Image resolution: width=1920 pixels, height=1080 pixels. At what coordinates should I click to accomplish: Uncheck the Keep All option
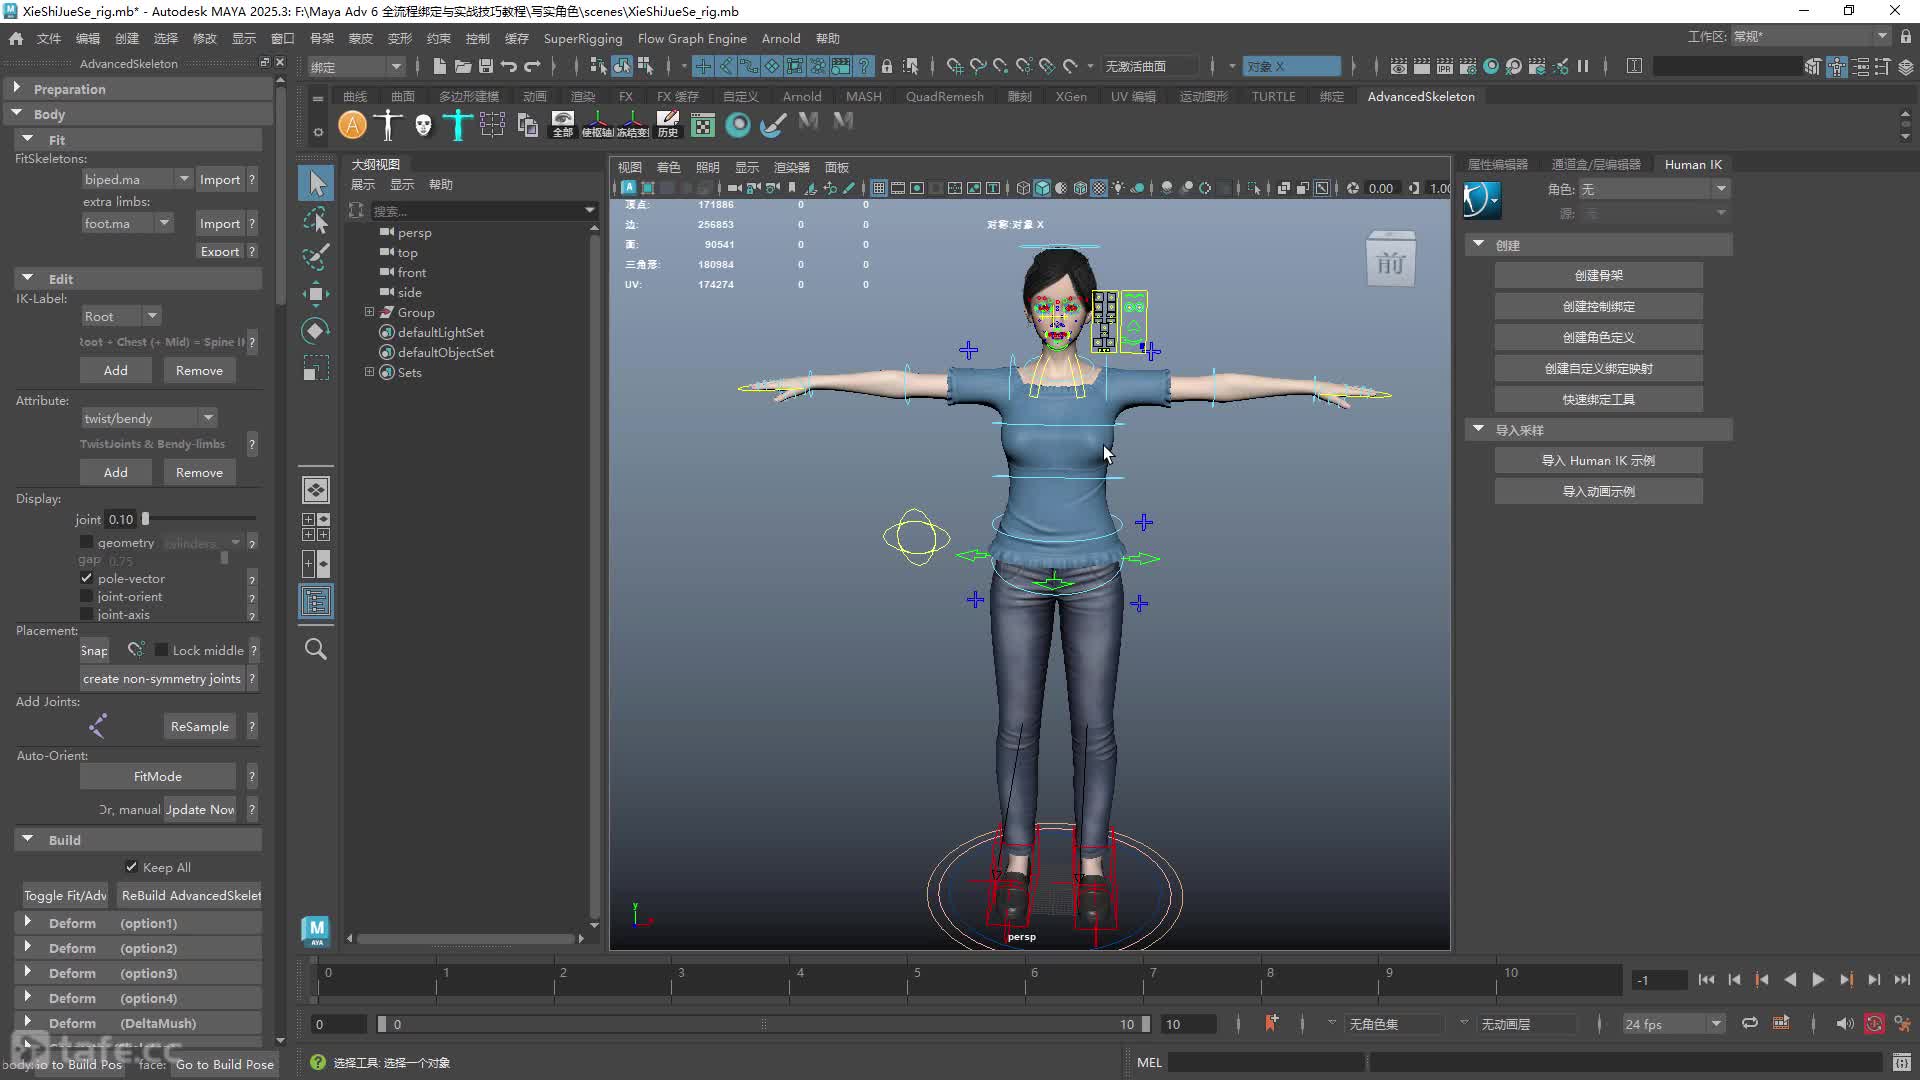point(131,866)
